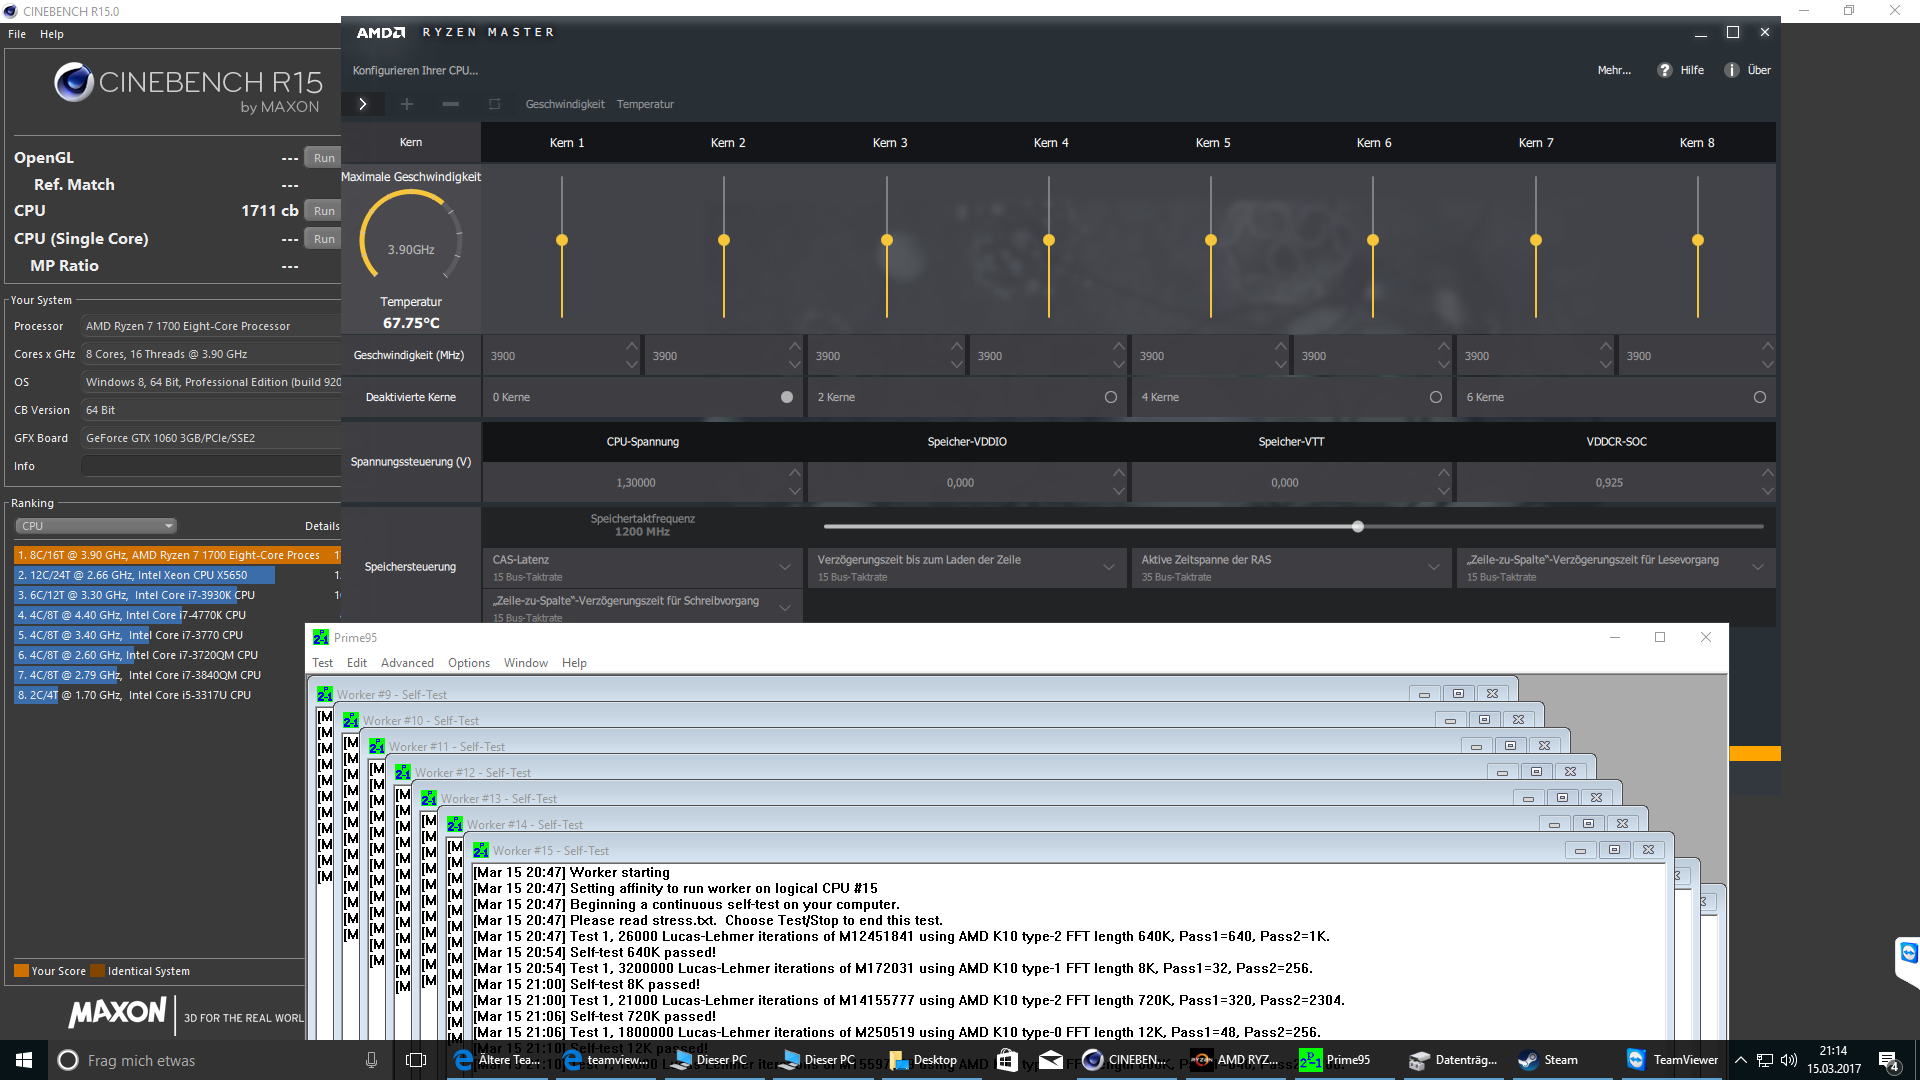
Task: Open the Über info icon
Action: coord(1731,70)
